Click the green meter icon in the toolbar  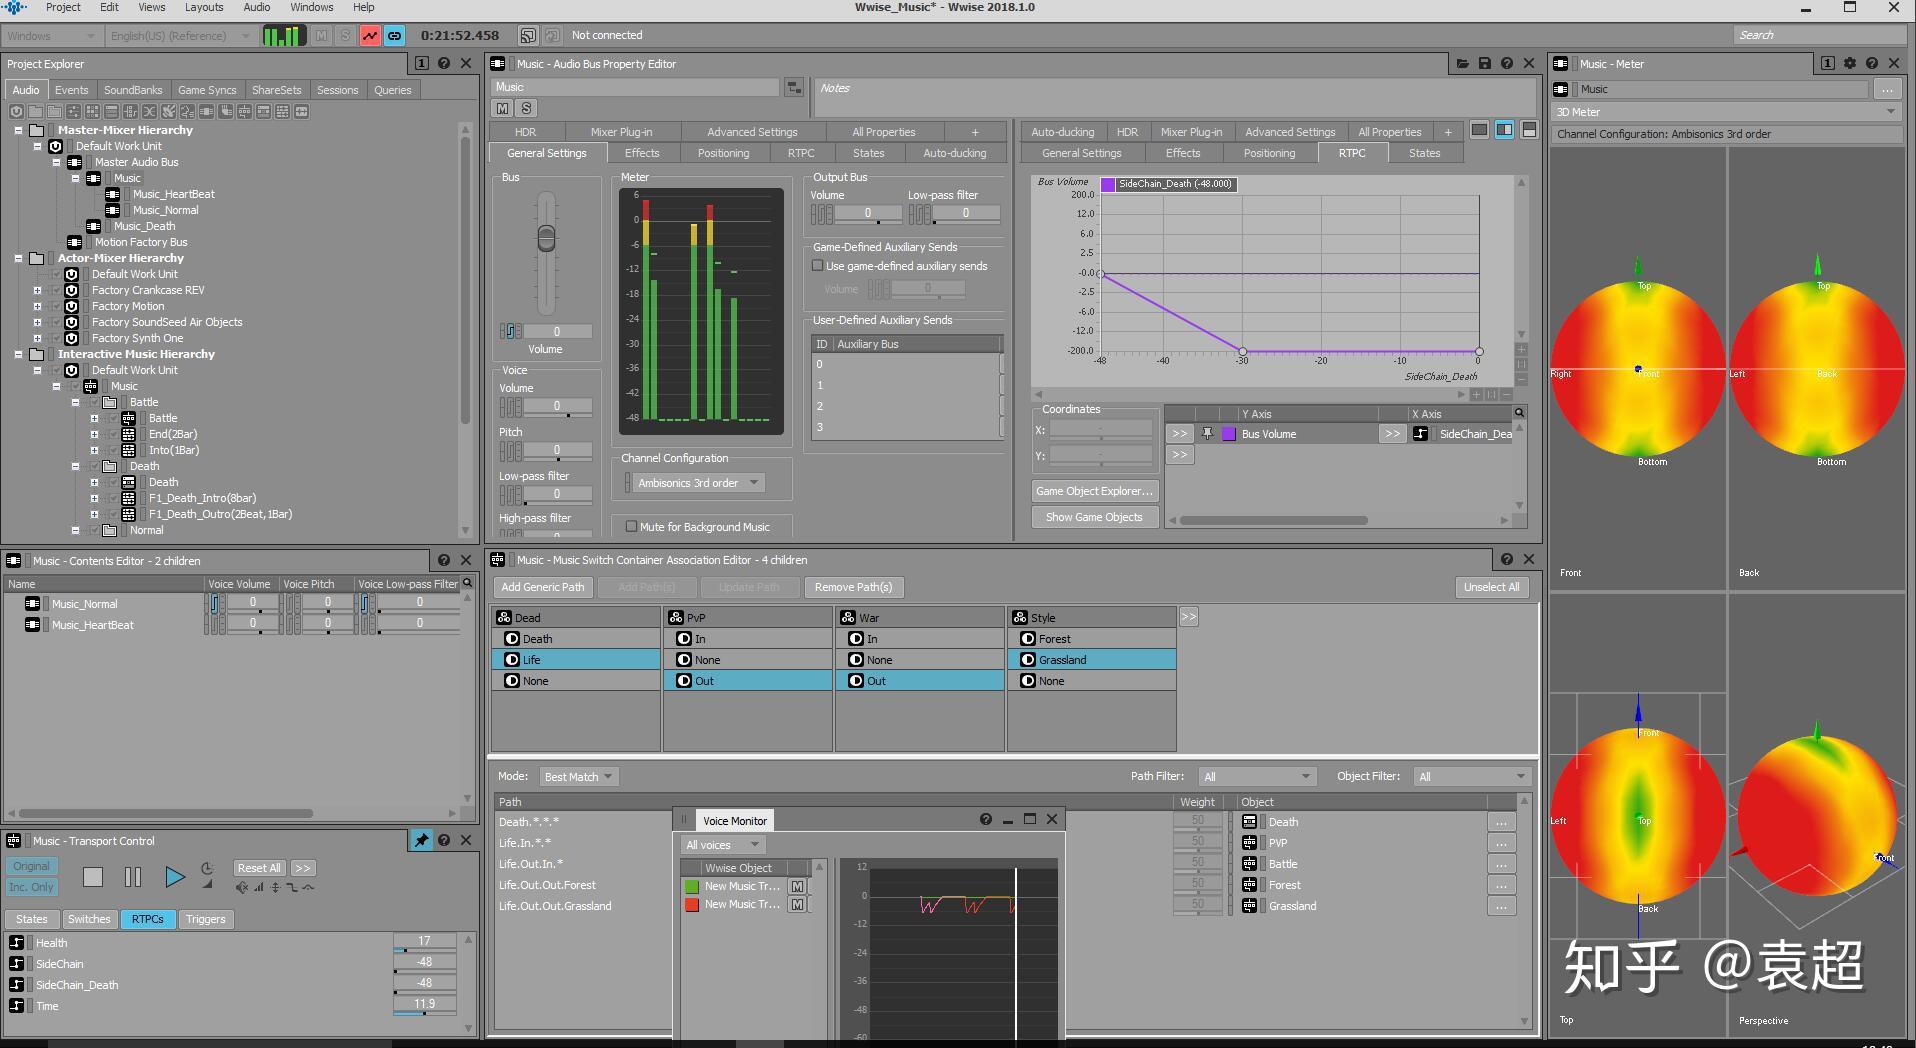[x=283, y=35]
